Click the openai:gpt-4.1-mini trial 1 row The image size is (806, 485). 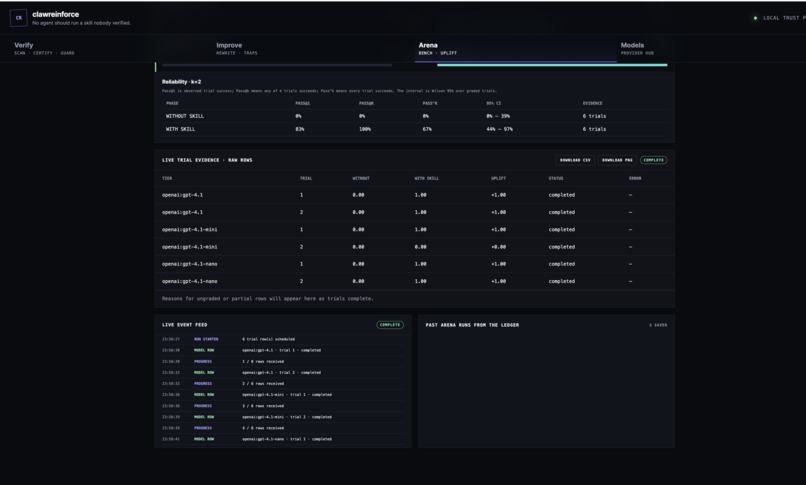click(414, 230)
